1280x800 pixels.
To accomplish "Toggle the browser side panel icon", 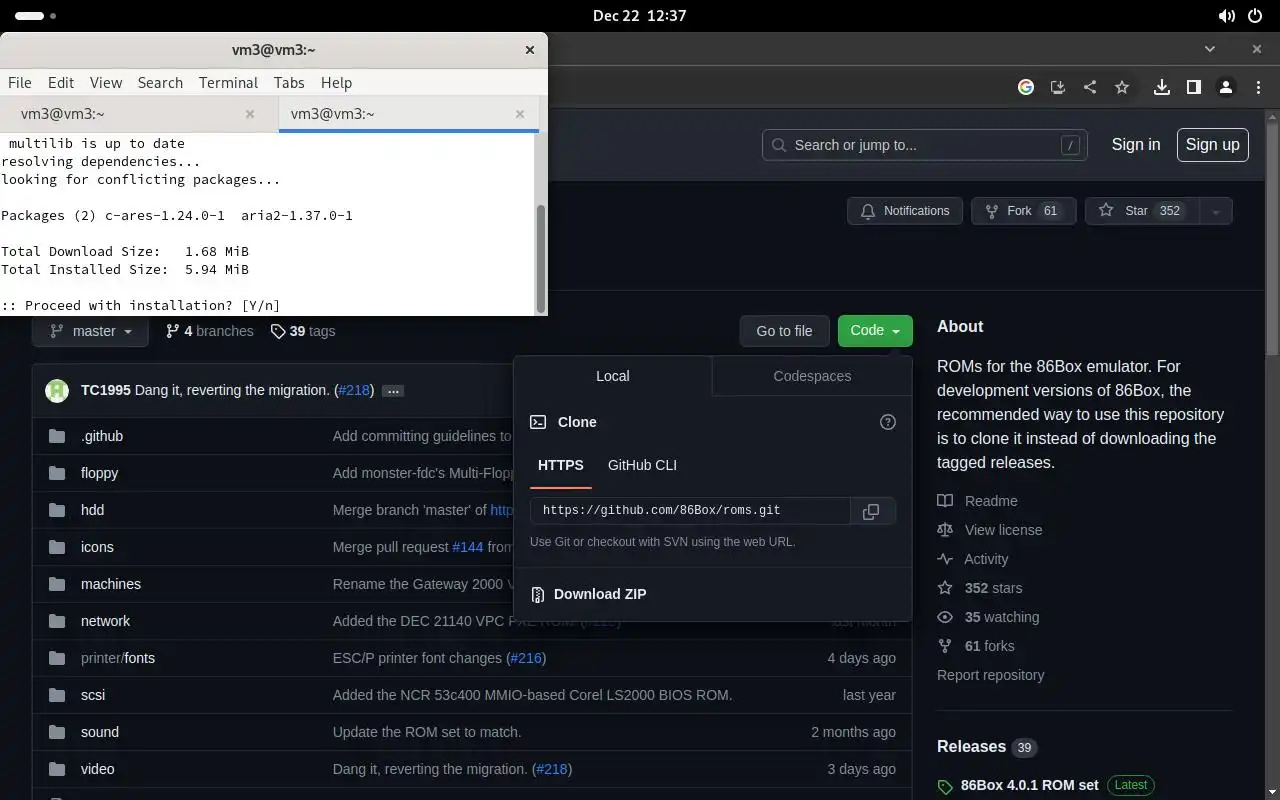I will tap(1194, 87).
